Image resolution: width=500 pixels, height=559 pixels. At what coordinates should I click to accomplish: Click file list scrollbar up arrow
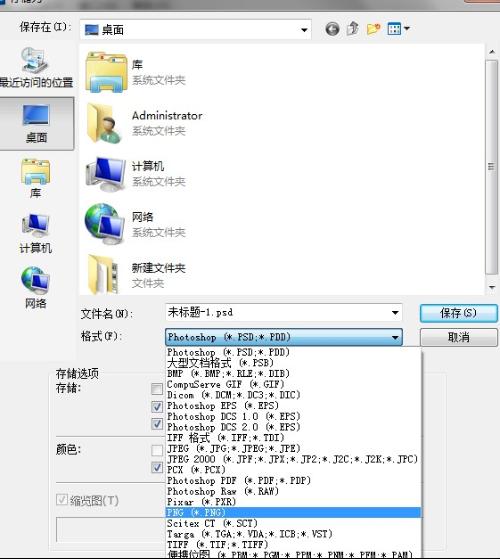492,52
